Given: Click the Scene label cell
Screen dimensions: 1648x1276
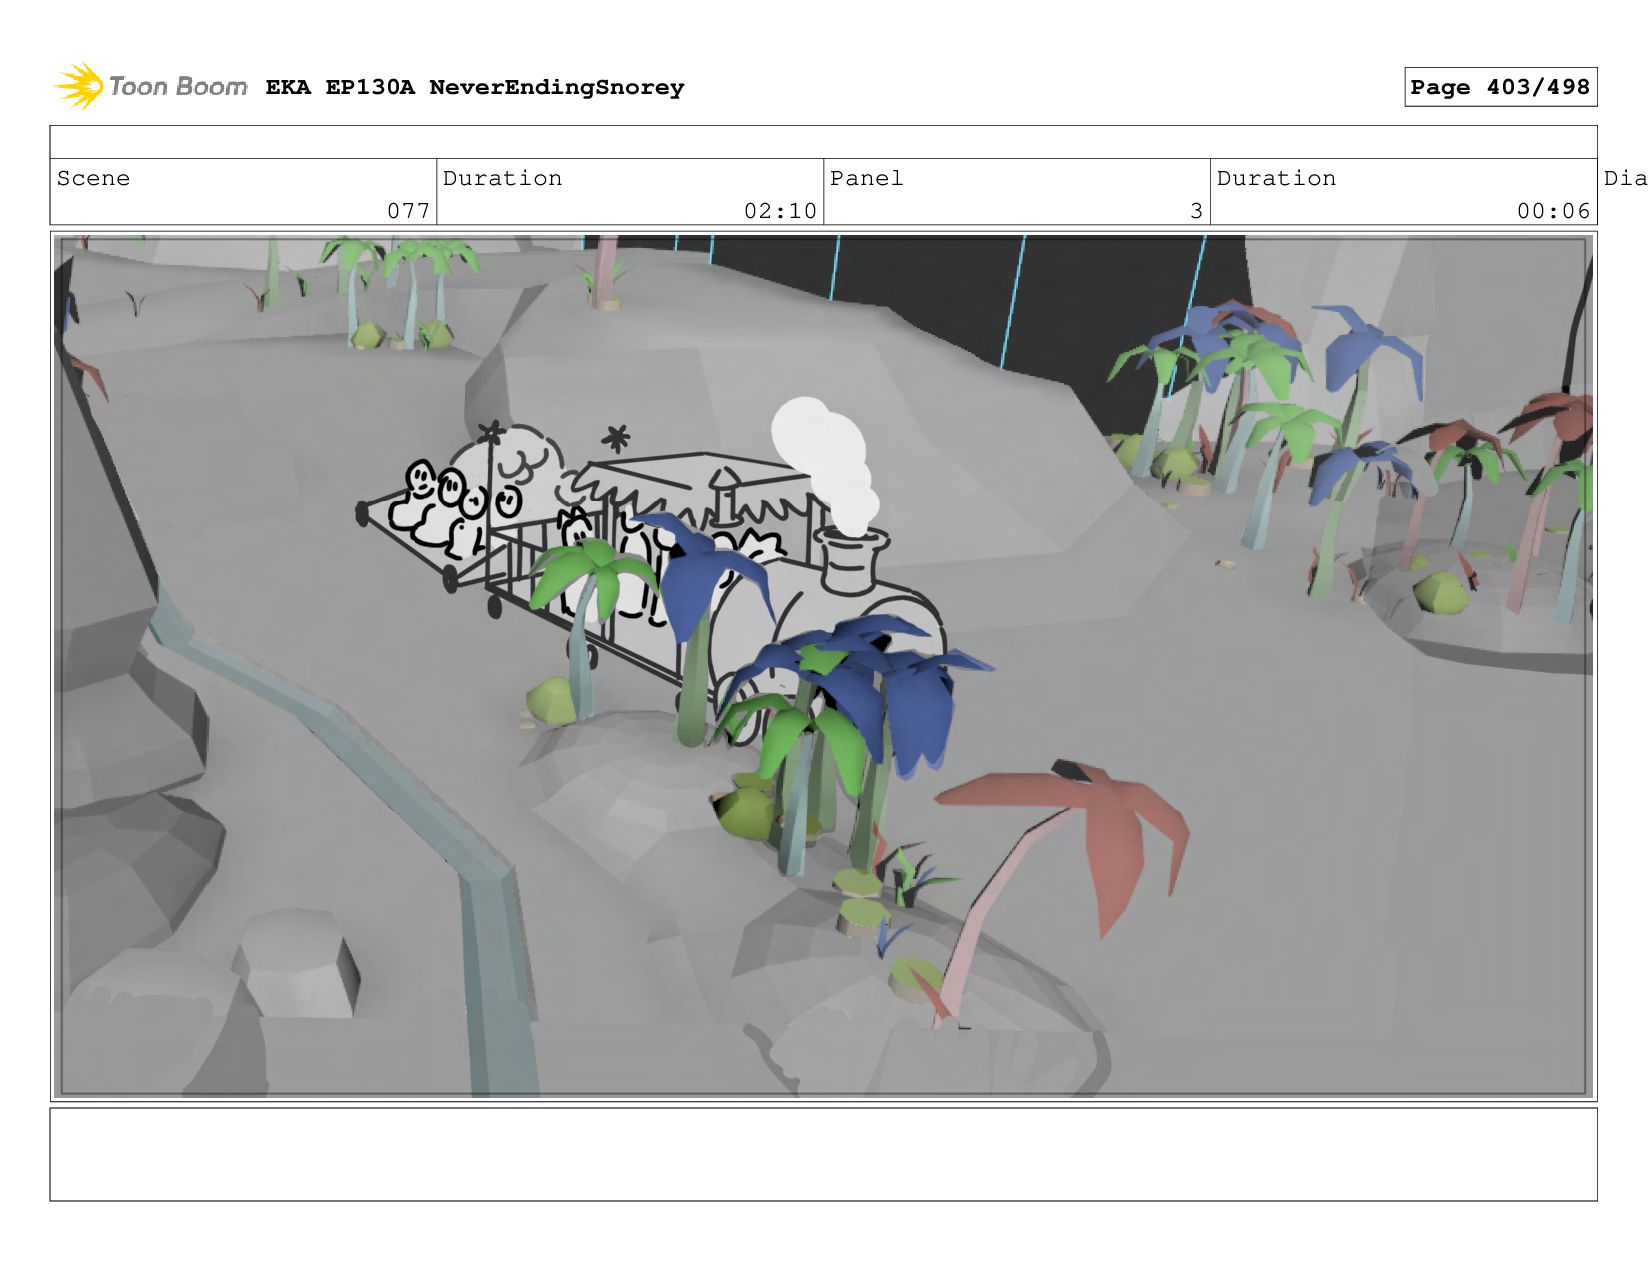Looking at the screenshot, I should [243, 191].
